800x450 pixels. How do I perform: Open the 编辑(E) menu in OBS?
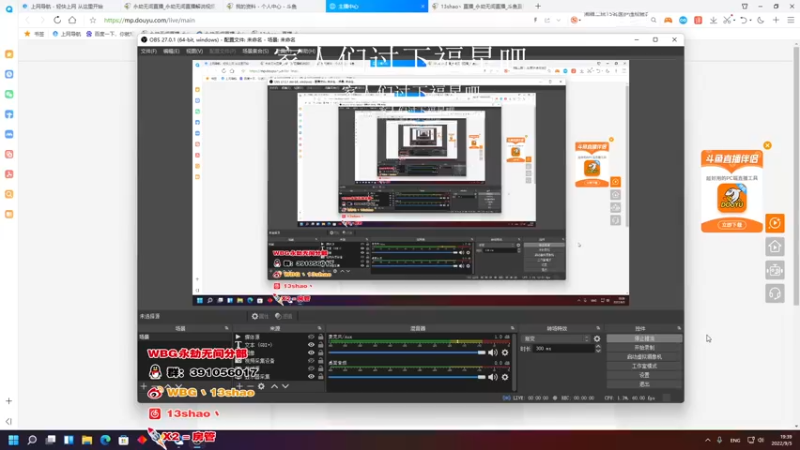(x=171, y=51)
